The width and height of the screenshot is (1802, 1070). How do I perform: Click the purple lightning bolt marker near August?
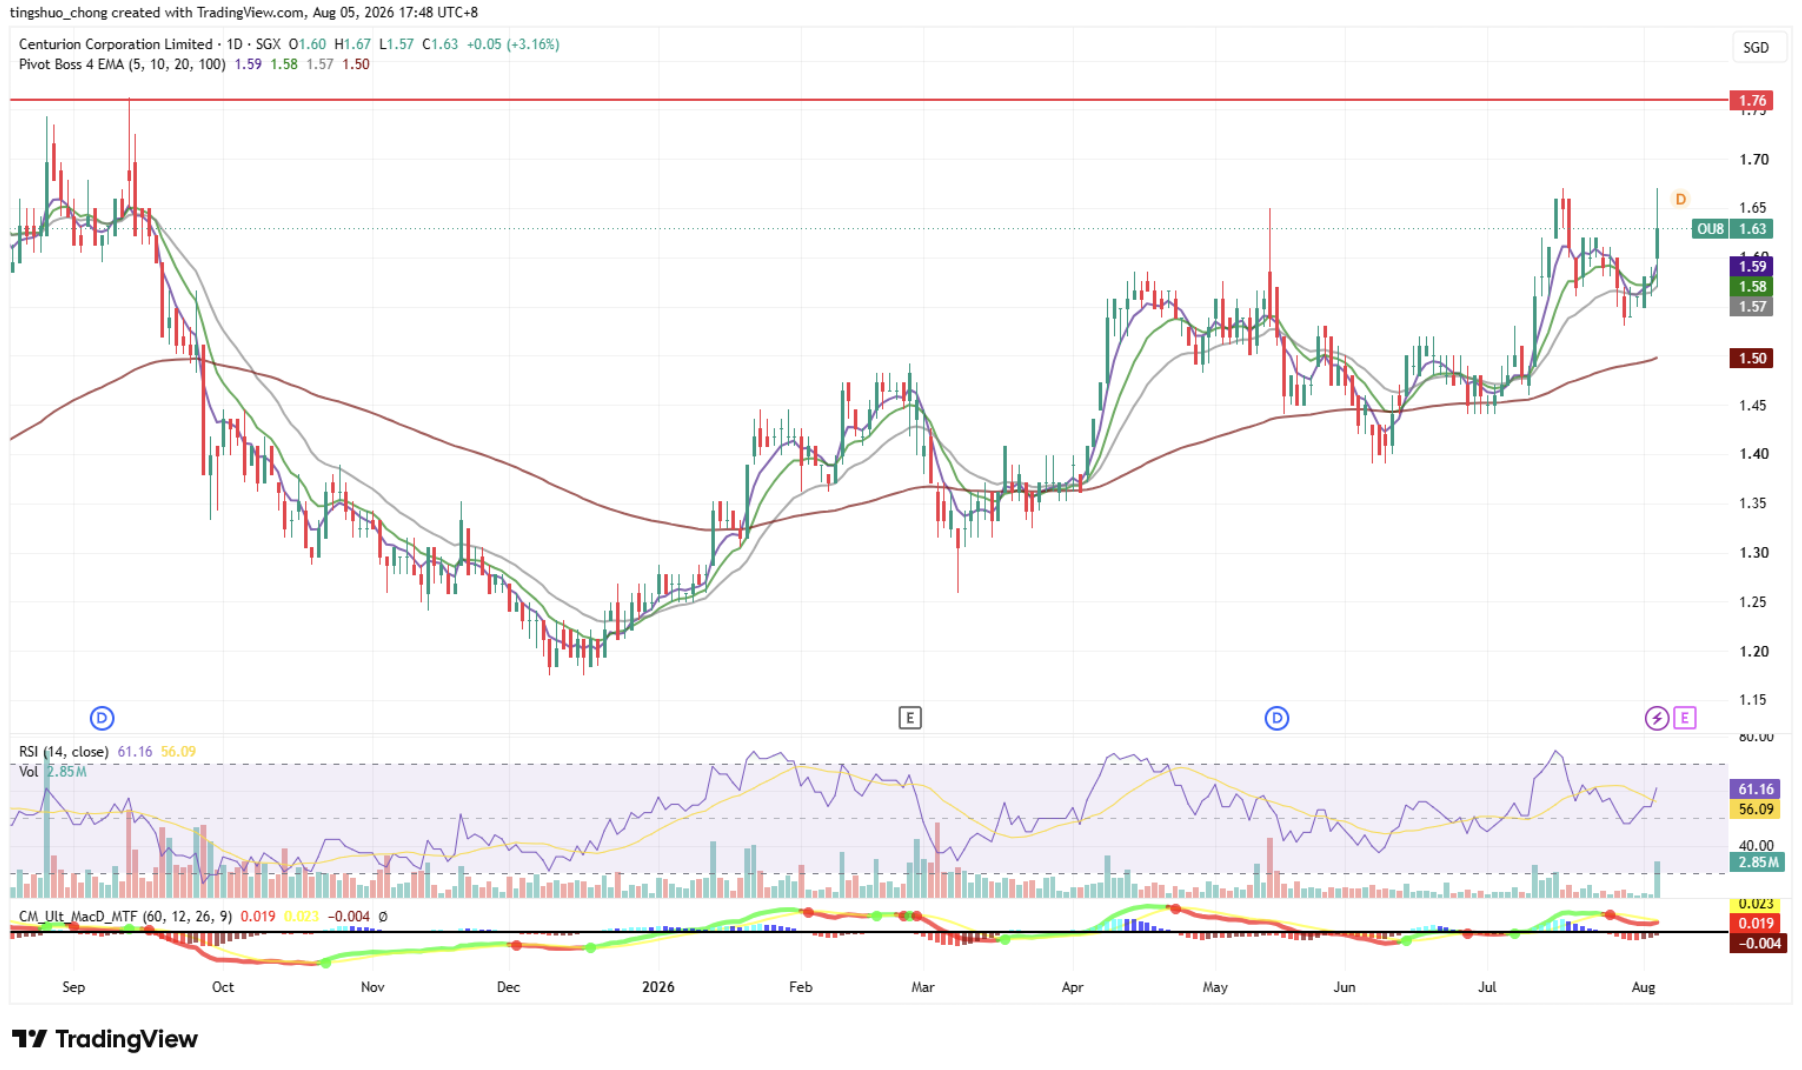point(1657,718)
